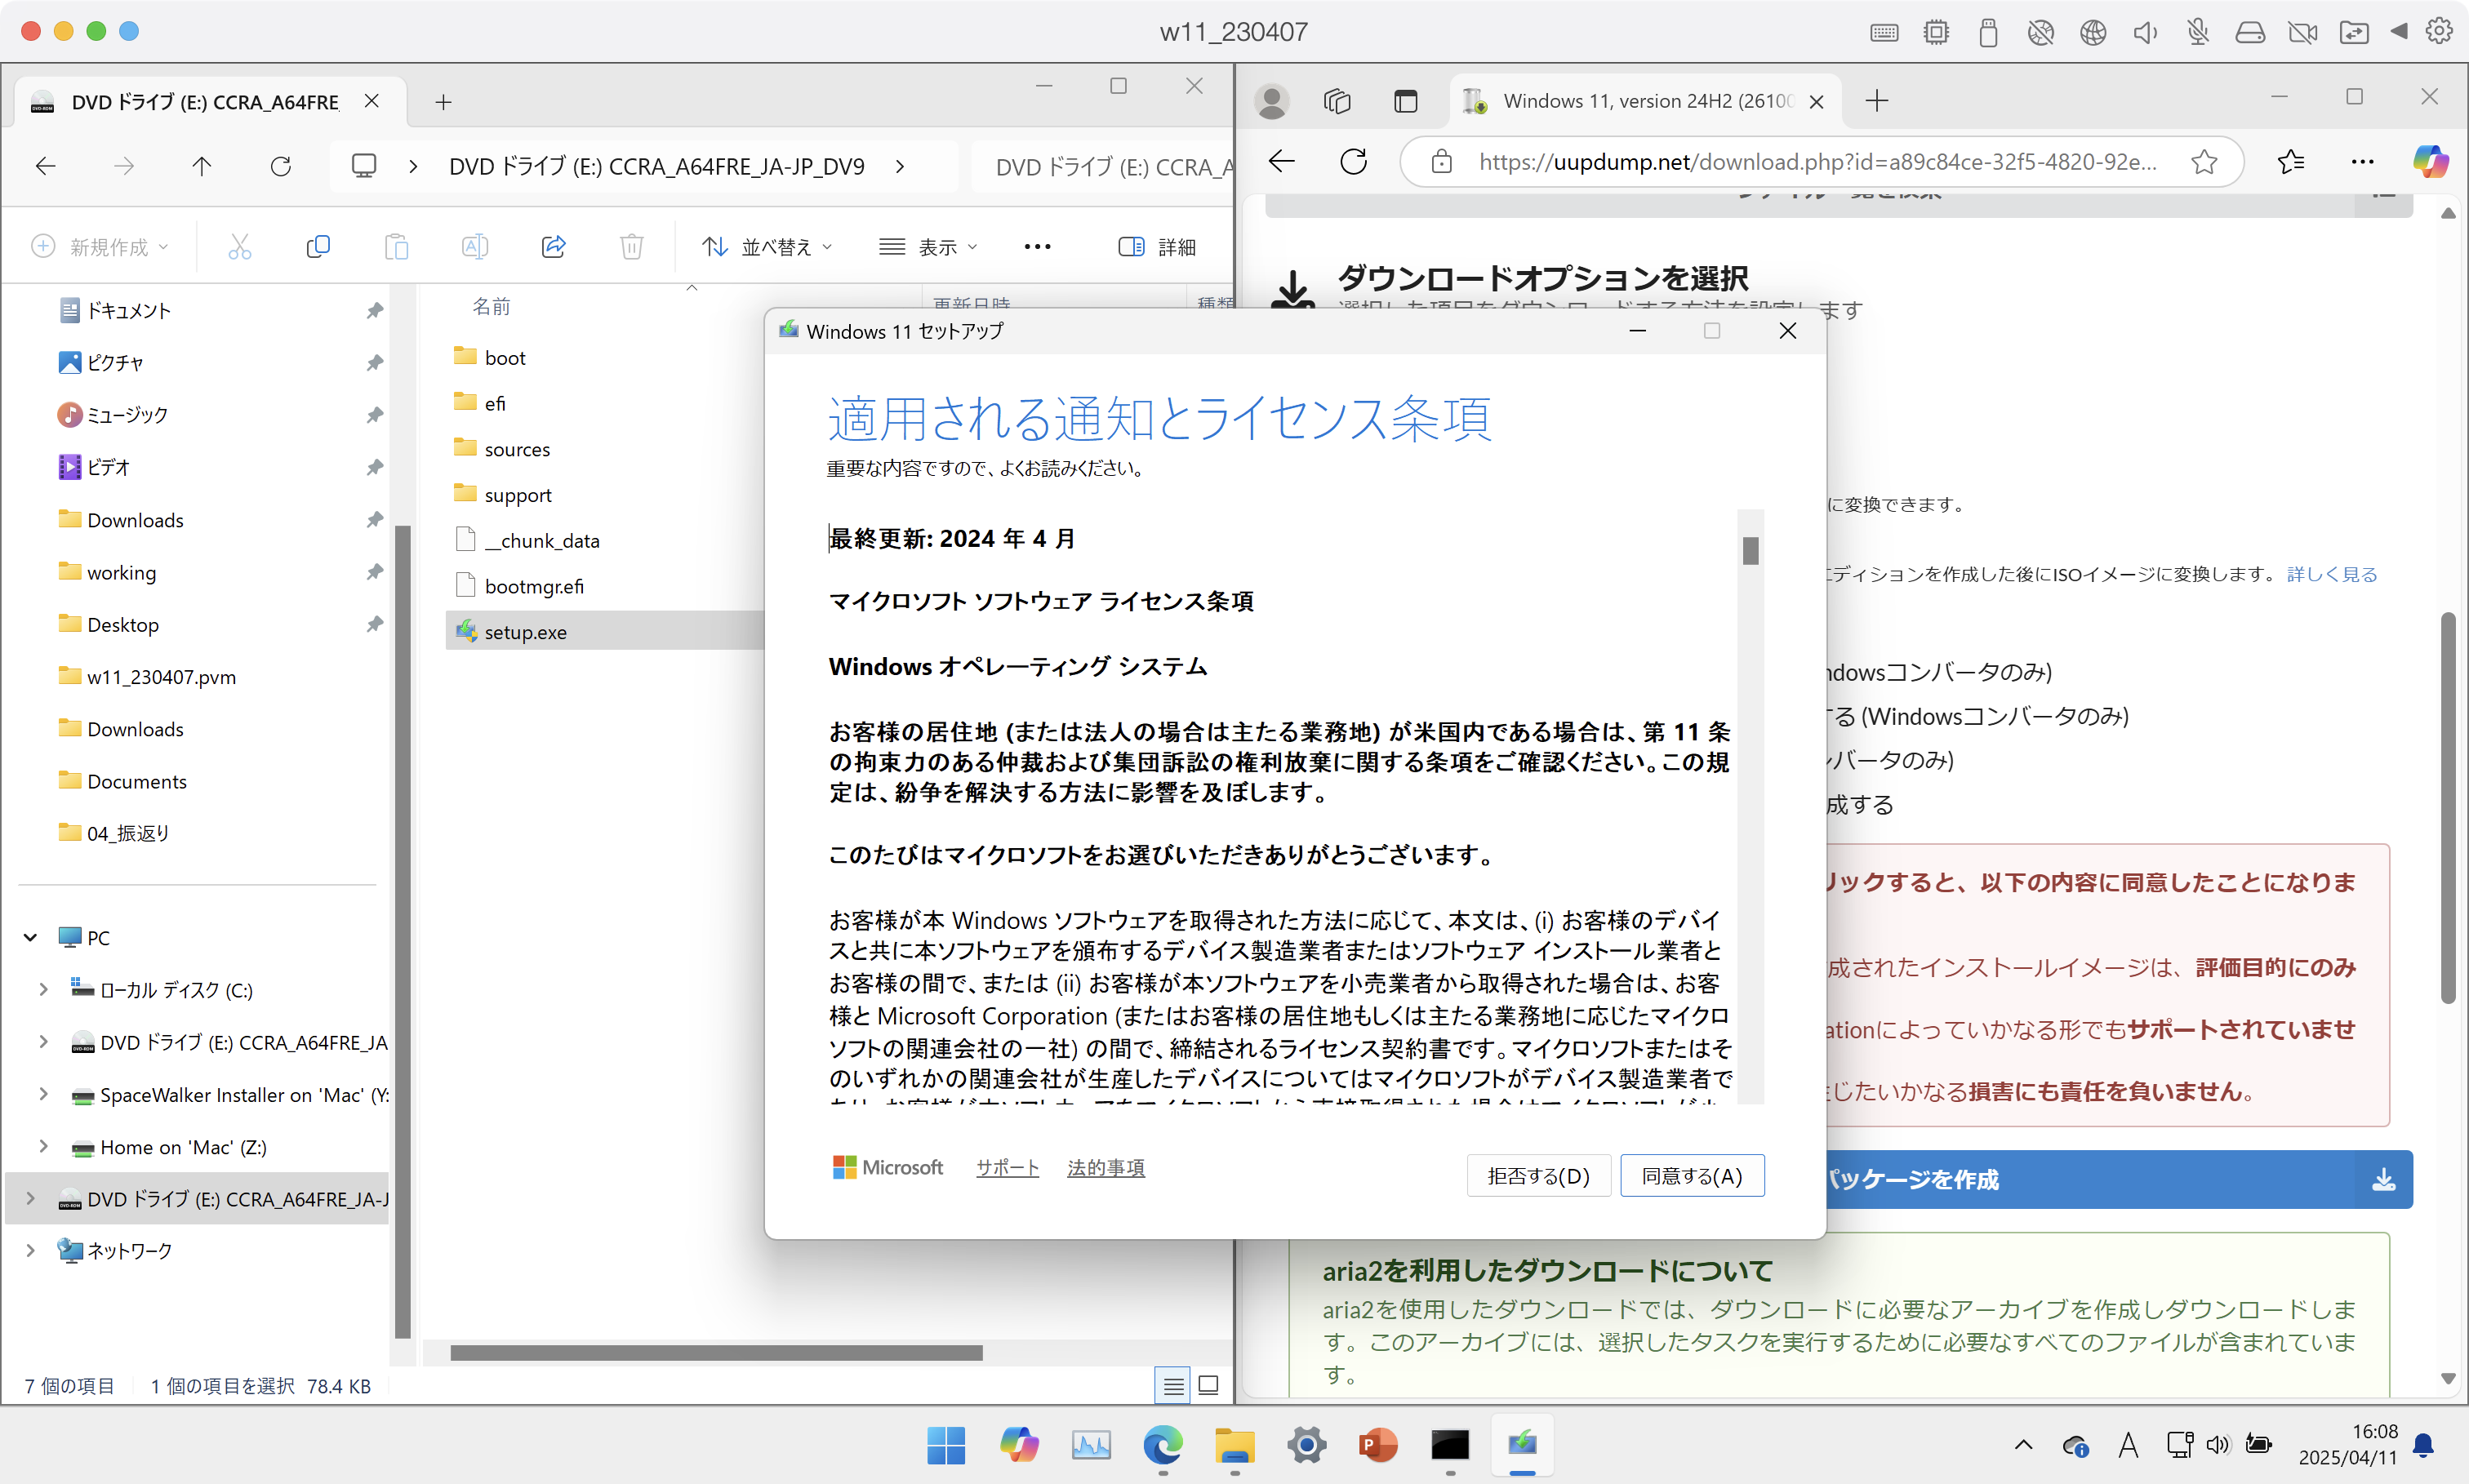Refresh the Explorer folder view
The height and width of the screenshot is (1484, 2469).
(281, 166)
